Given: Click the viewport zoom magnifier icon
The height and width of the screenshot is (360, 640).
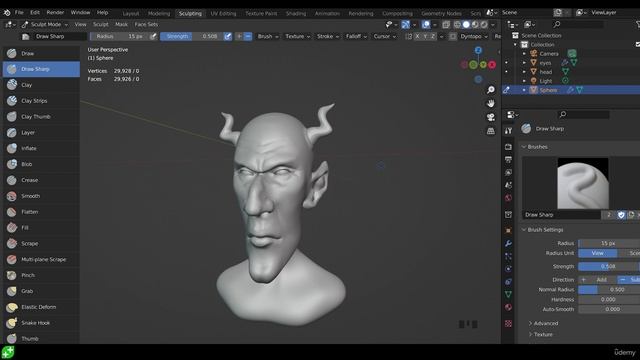Looking at the screenshot, I should tap(491, 89).
